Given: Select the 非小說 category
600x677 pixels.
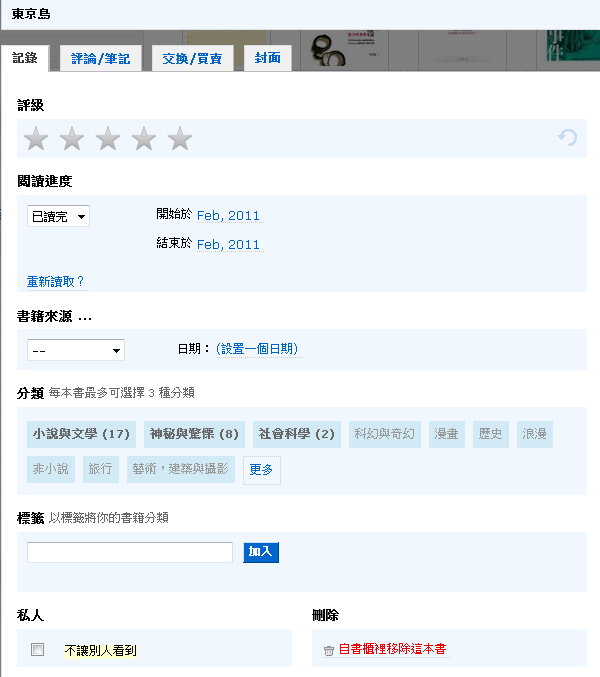Looking at the screenshot, I should tap(51, 469).
